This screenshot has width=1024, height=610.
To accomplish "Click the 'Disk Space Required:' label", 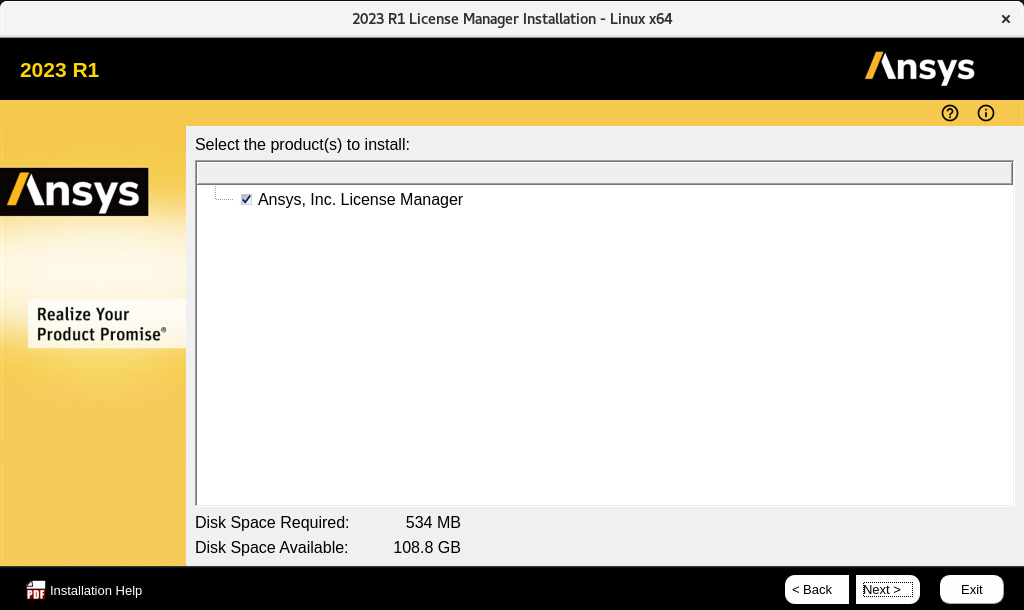I will coord(272,522).
